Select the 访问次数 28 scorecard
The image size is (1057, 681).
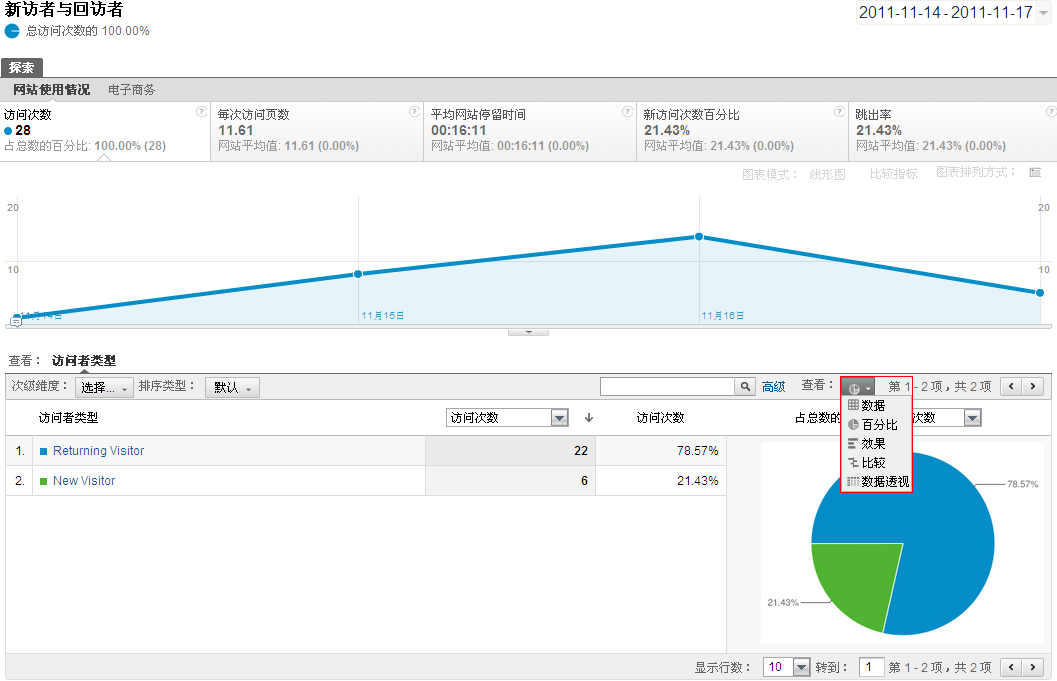(x=105, y=131)
